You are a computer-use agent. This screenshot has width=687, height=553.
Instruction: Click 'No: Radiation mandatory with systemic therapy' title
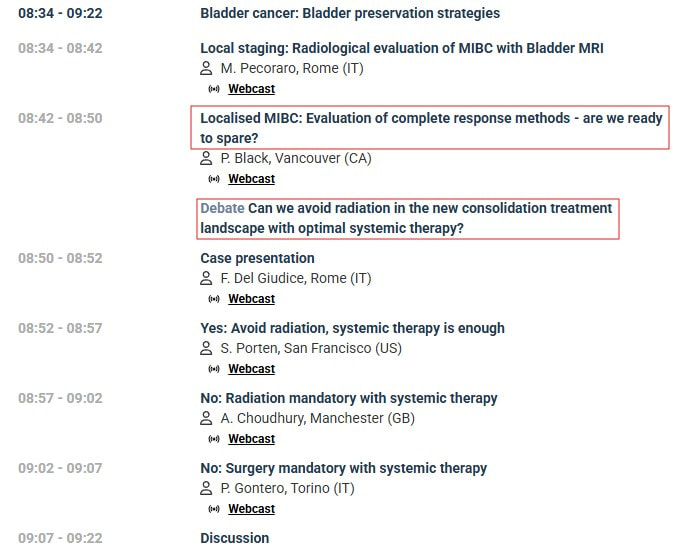(x=349, y=398)
